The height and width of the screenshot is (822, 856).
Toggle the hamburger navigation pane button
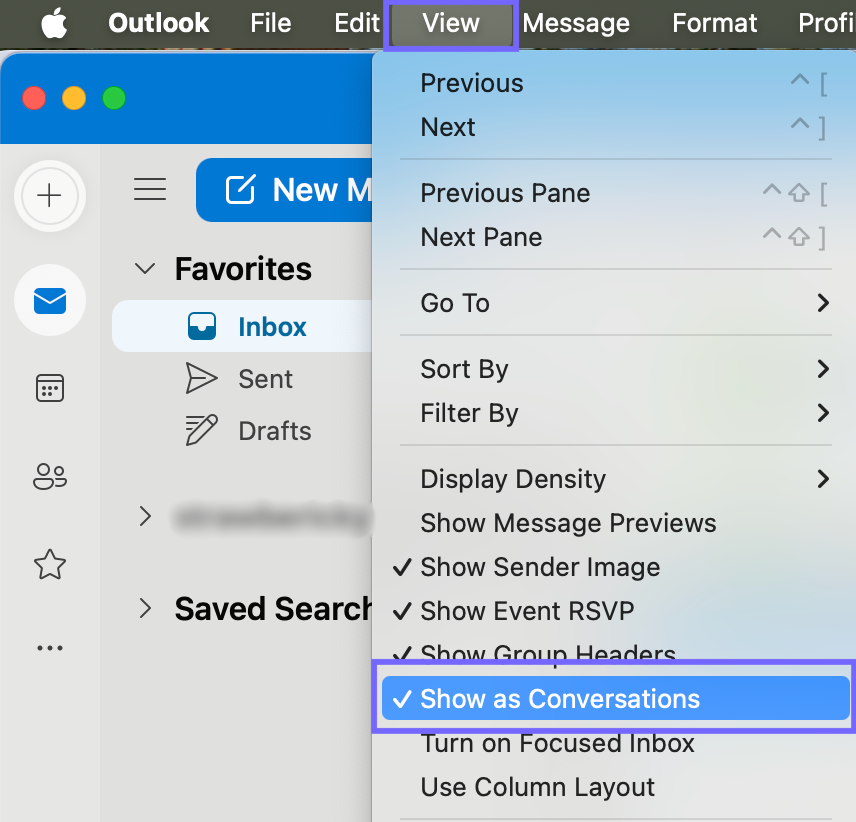coord(150,189)
